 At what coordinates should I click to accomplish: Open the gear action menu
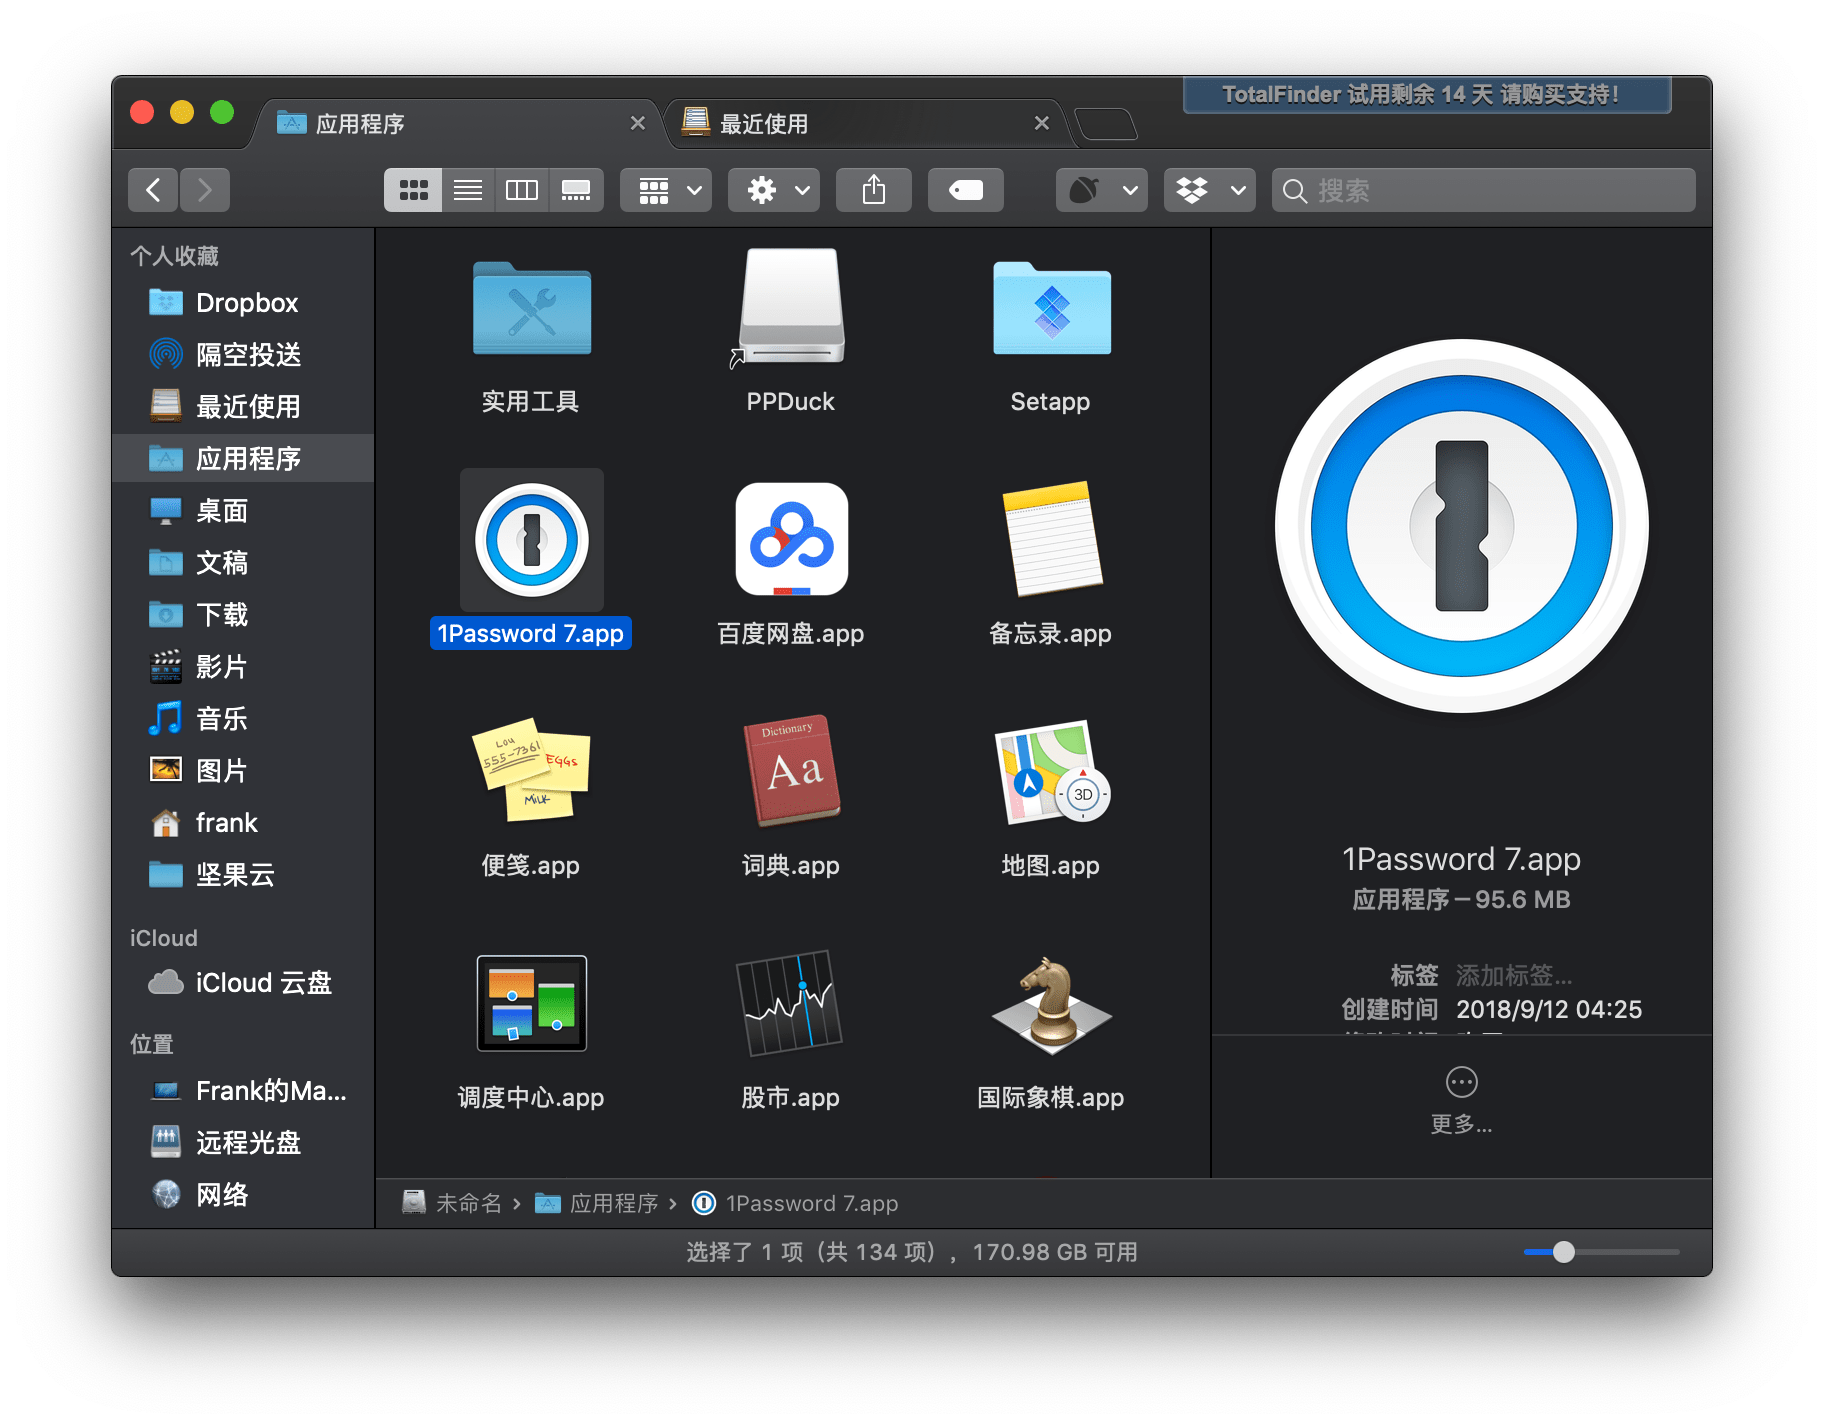click(x=774, y=190)
